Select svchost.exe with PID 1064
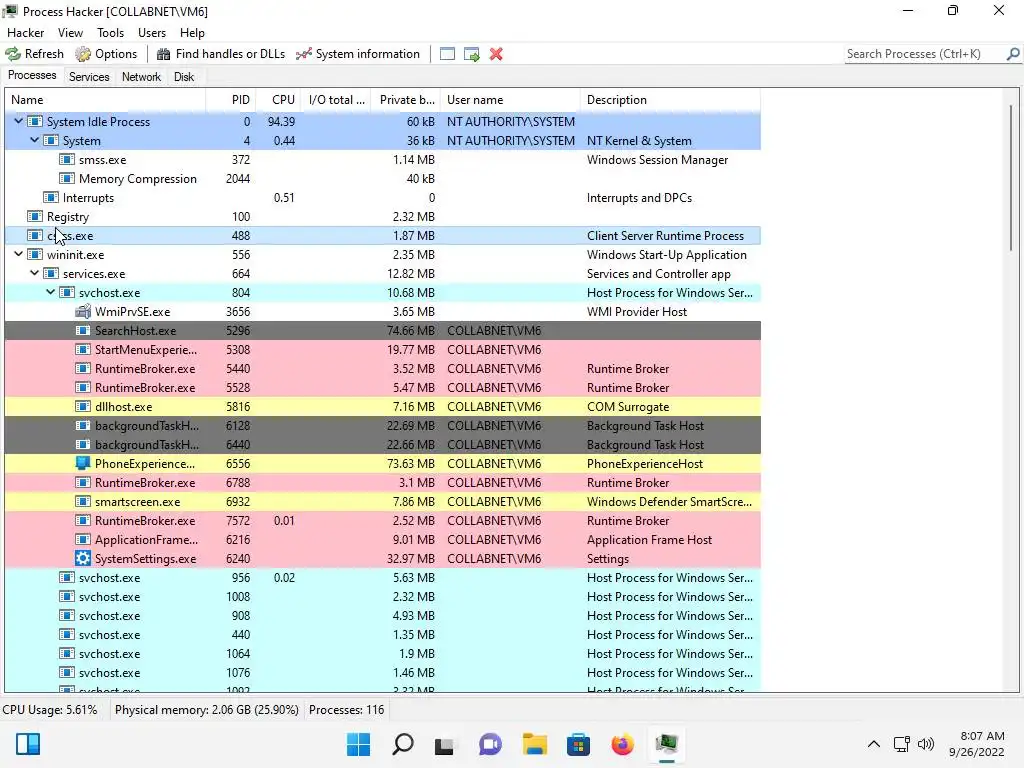 (383, 654)
